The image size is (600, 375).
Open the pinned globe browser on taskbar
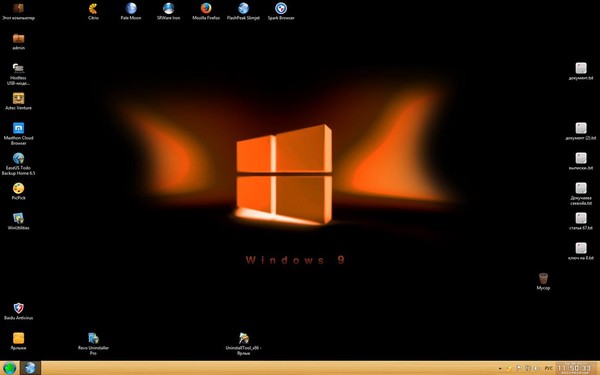pos(31,368)
